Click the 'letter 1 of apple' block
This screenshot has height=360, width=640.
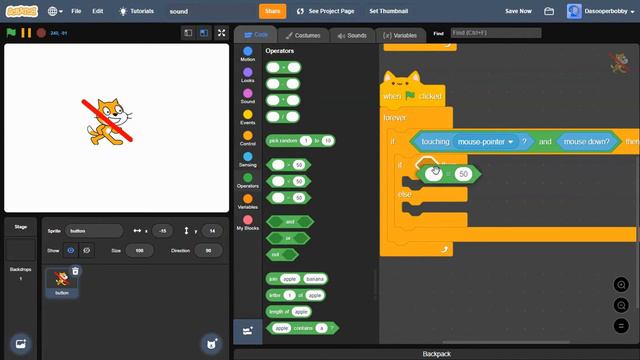296,295
